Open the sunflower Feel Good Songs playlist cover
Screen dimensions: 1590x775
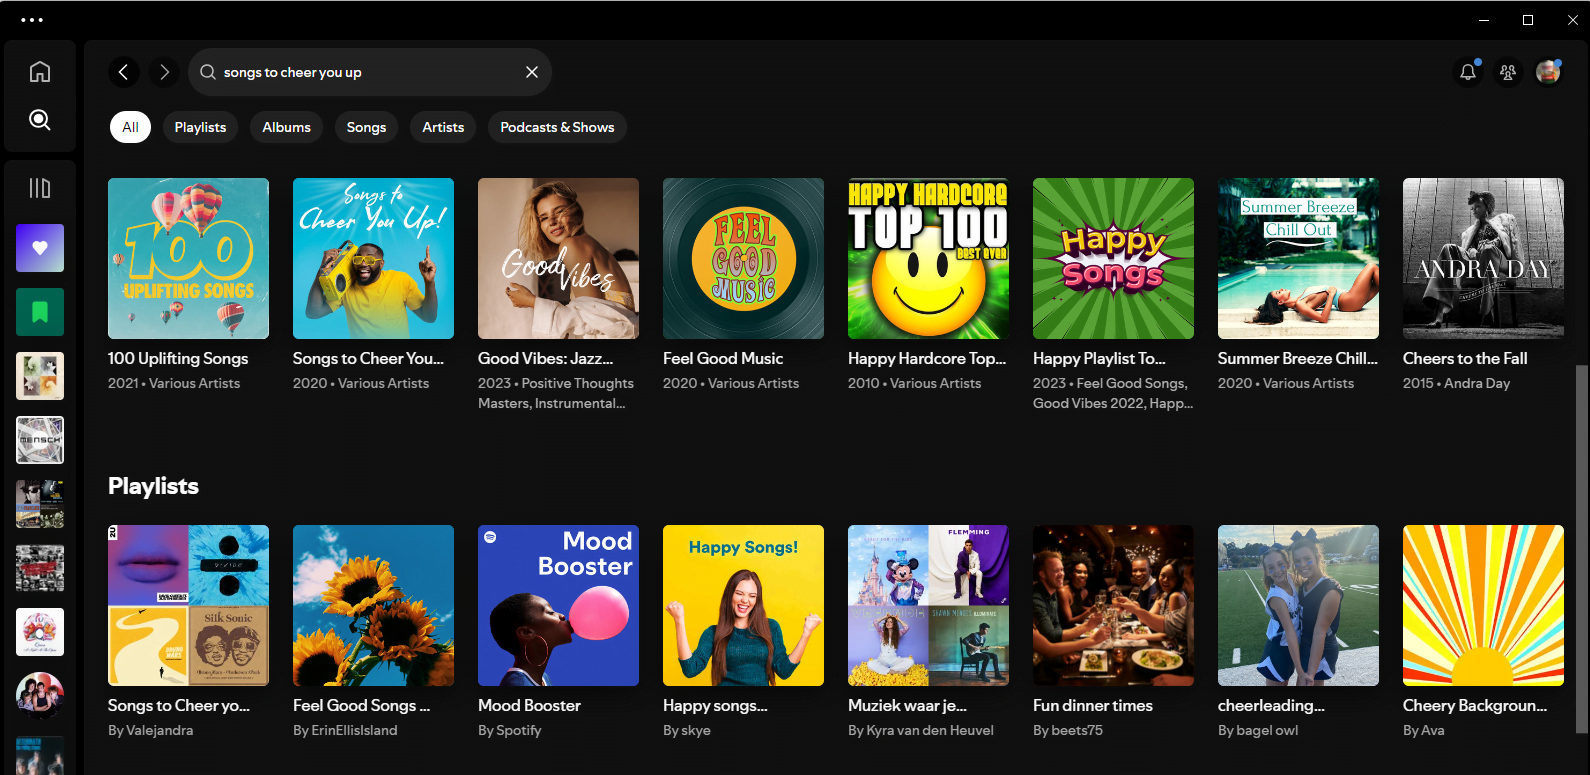click(x=373, y=605)
